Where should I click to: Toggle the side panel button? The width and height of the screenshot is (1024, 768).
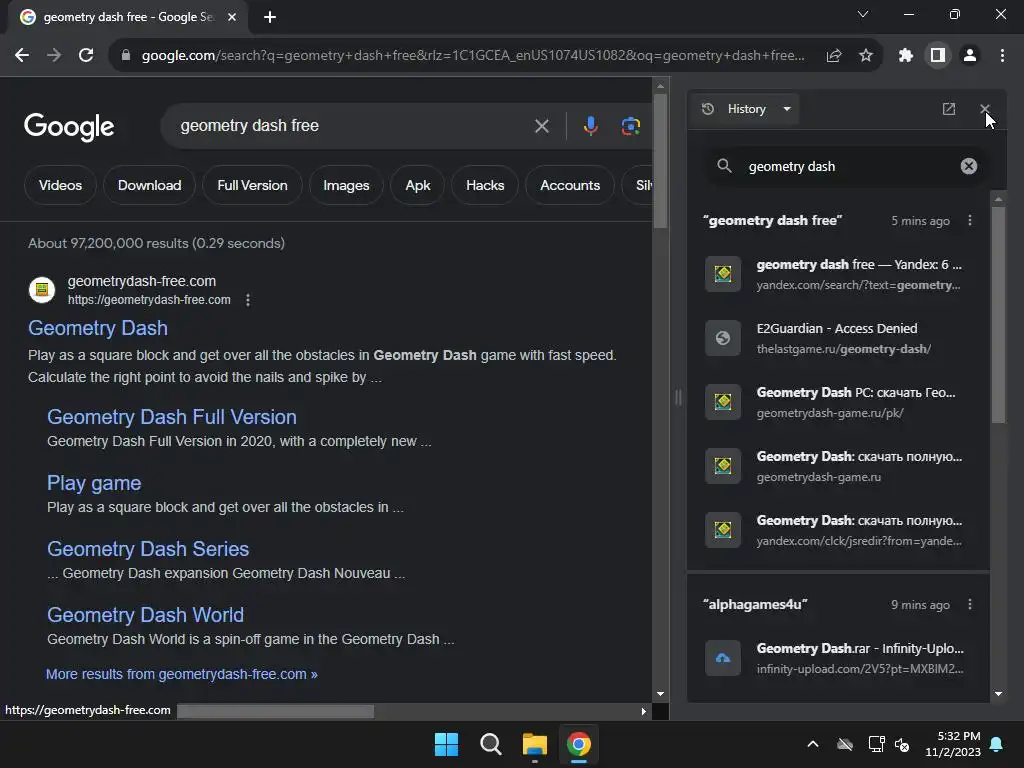coord(938,56)
